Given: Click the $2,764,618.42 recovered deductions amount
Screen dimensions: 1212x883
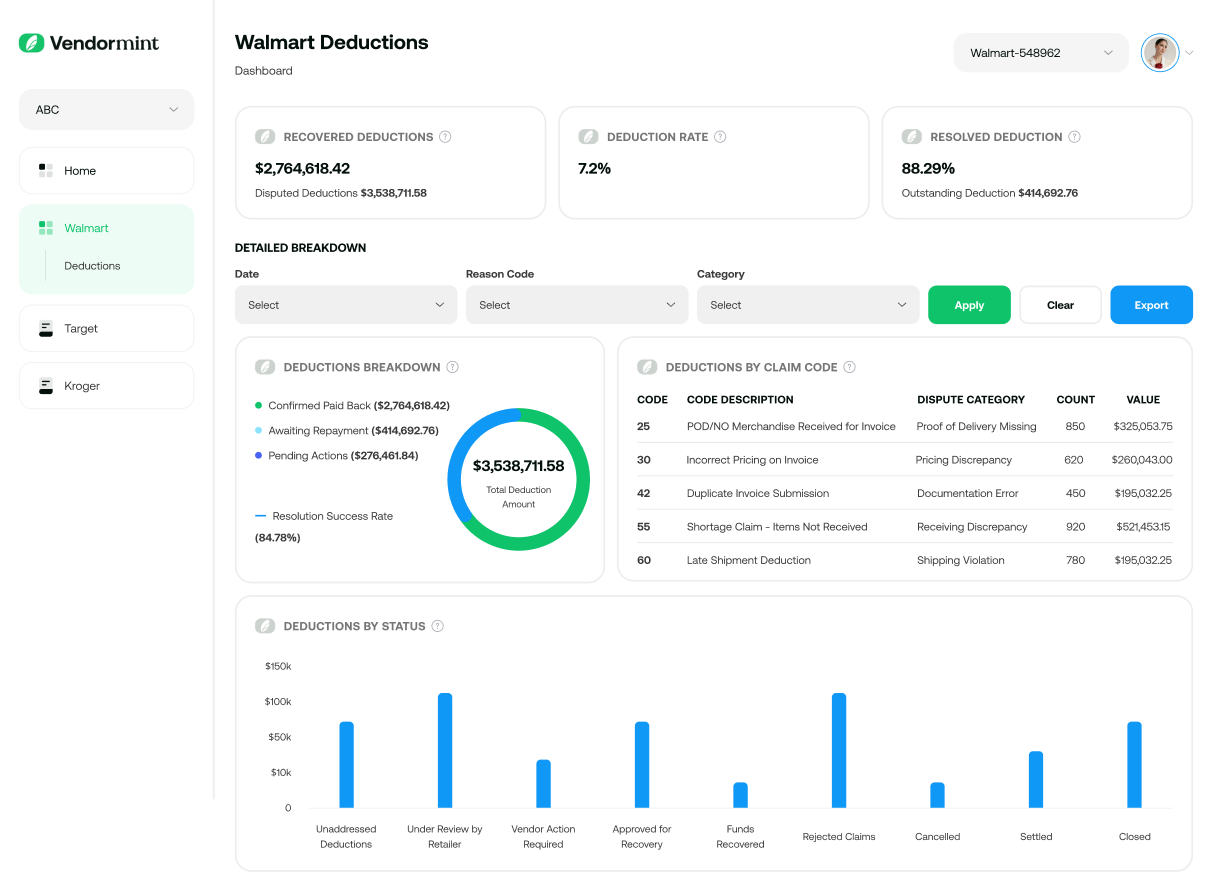Looking at the screenshot, I should click(x=302, y=168).
